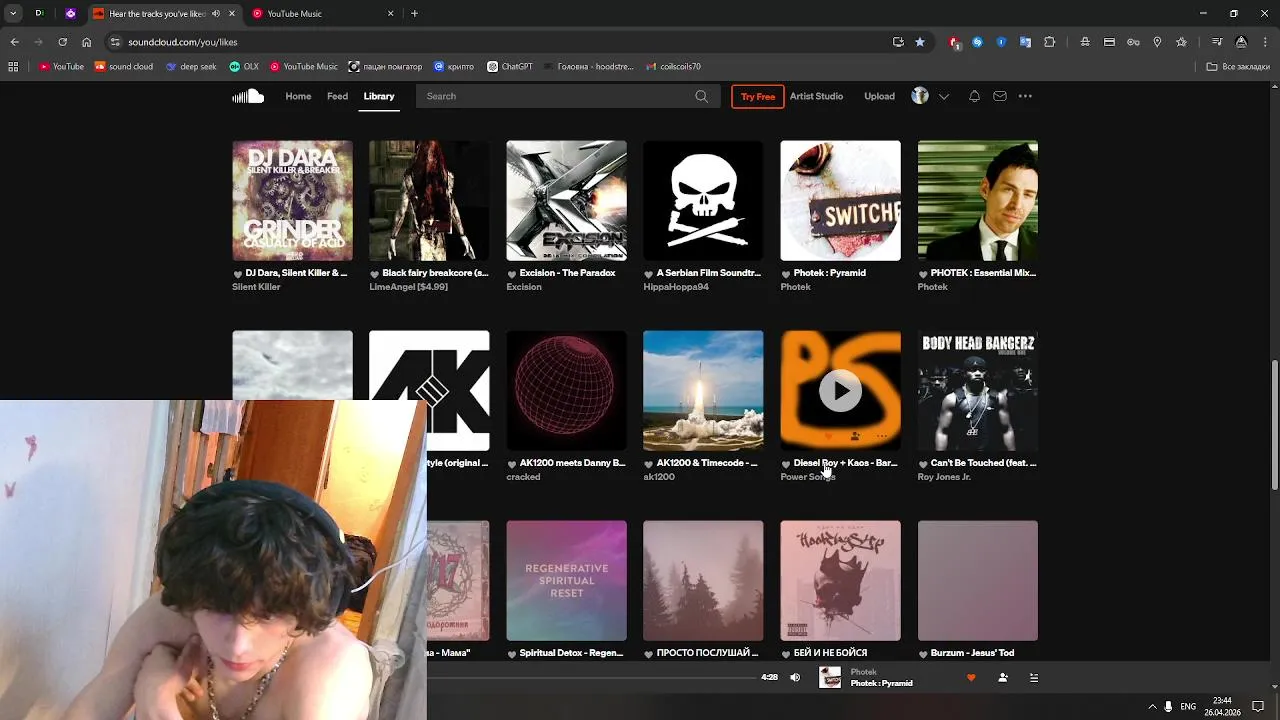Viewport: 1280px width, 720px height.
Task: Click the search magnifier icon
Action: [x=701, y=96]
